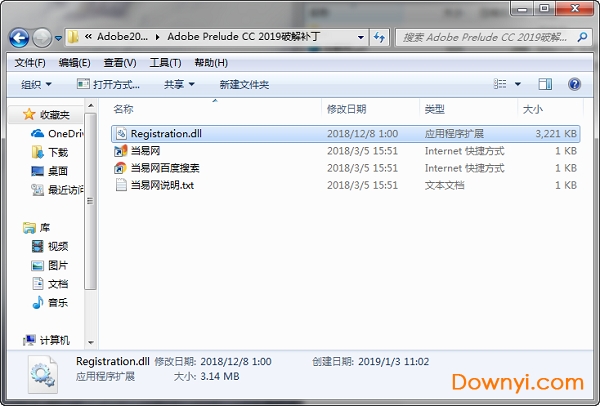Select the 当易网说明.txt file name
The height and width of the screenshot is (406, 600).
[x=162, y=185]
